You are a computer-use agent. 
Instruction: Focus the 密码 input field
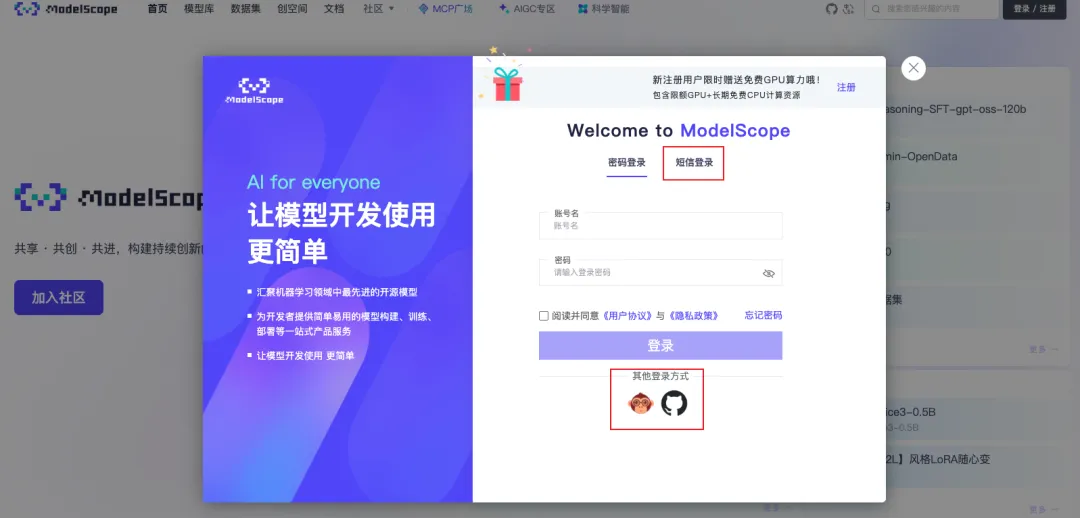tap(661, 272)
